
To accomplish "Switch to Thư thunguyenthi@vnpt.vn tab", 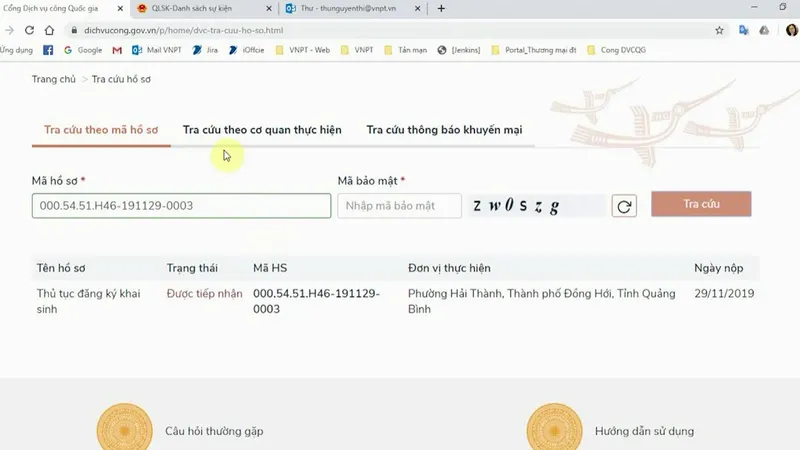I will tap(347, 9).
